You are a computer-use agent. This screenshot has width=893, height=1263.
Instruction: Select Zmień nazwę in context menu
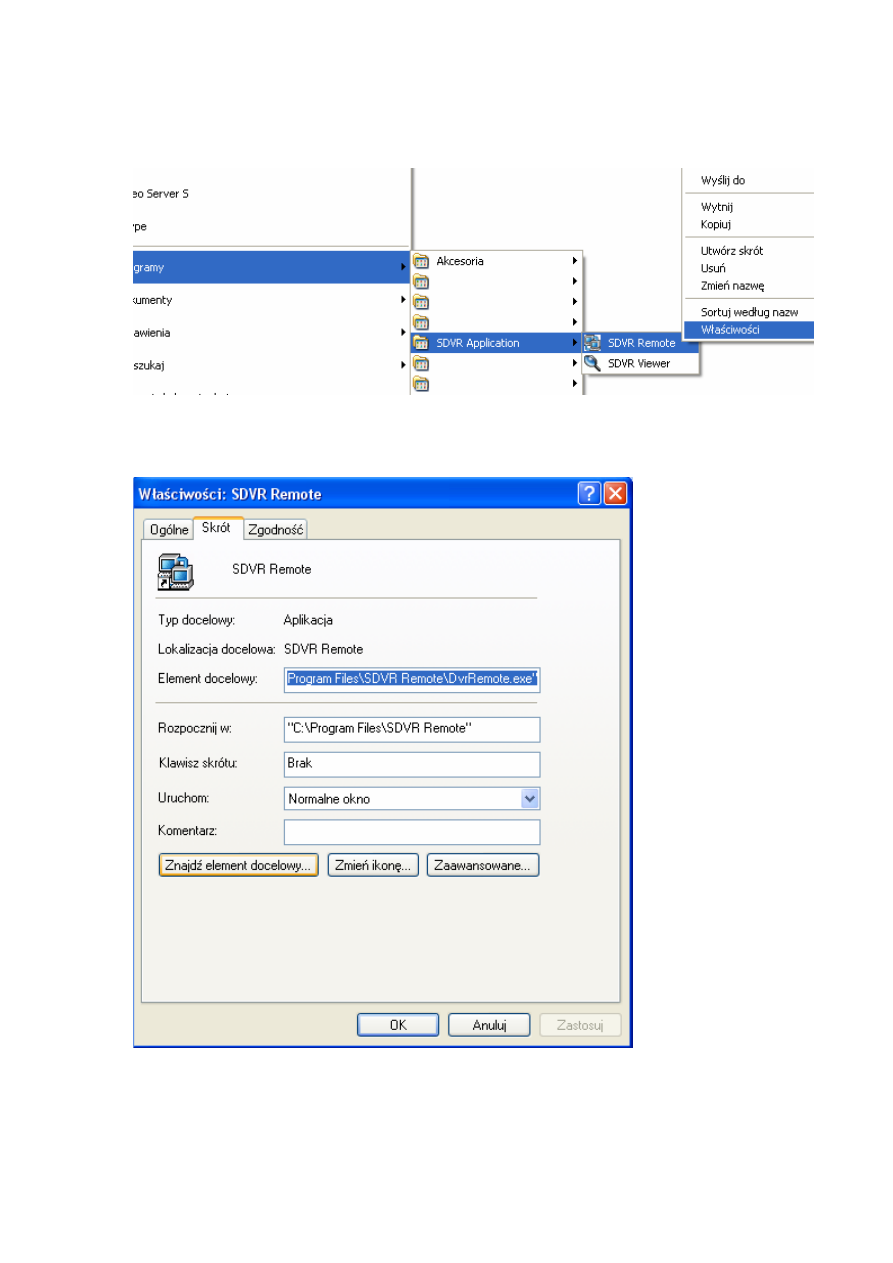point(732,286)
